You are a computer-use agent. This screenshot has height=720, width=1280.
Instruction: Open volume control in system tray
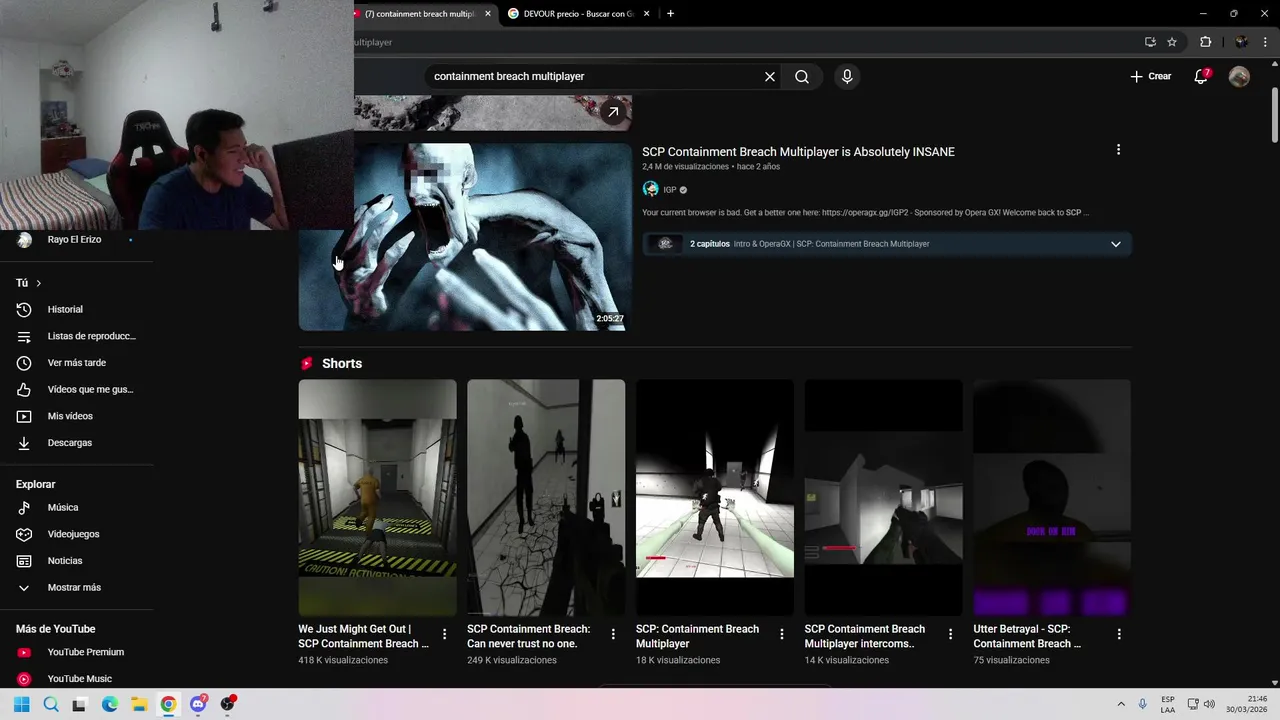coord(1209,704)
